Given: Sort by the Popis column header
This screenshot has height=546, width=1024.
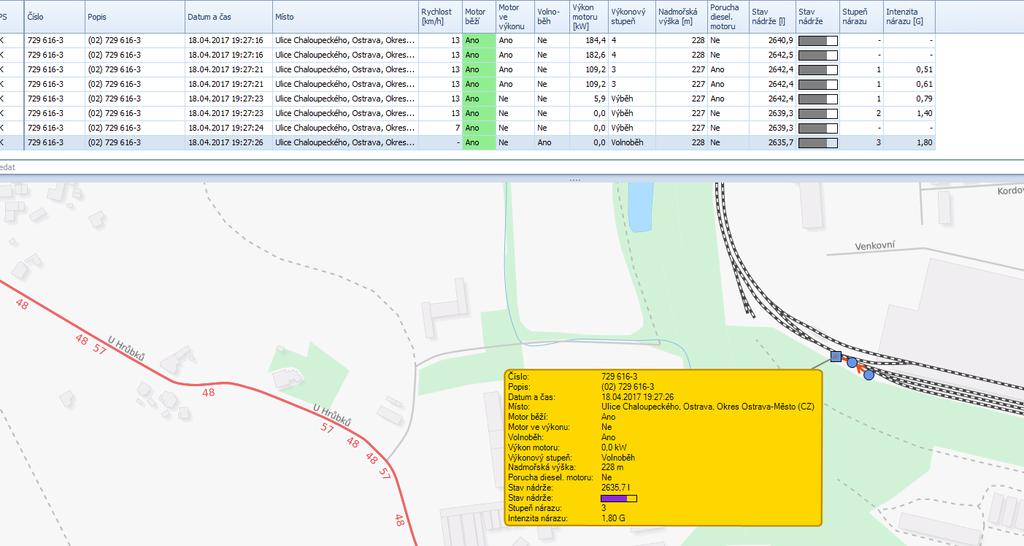Looking at the screenshot, I should [x=135, y=17].
